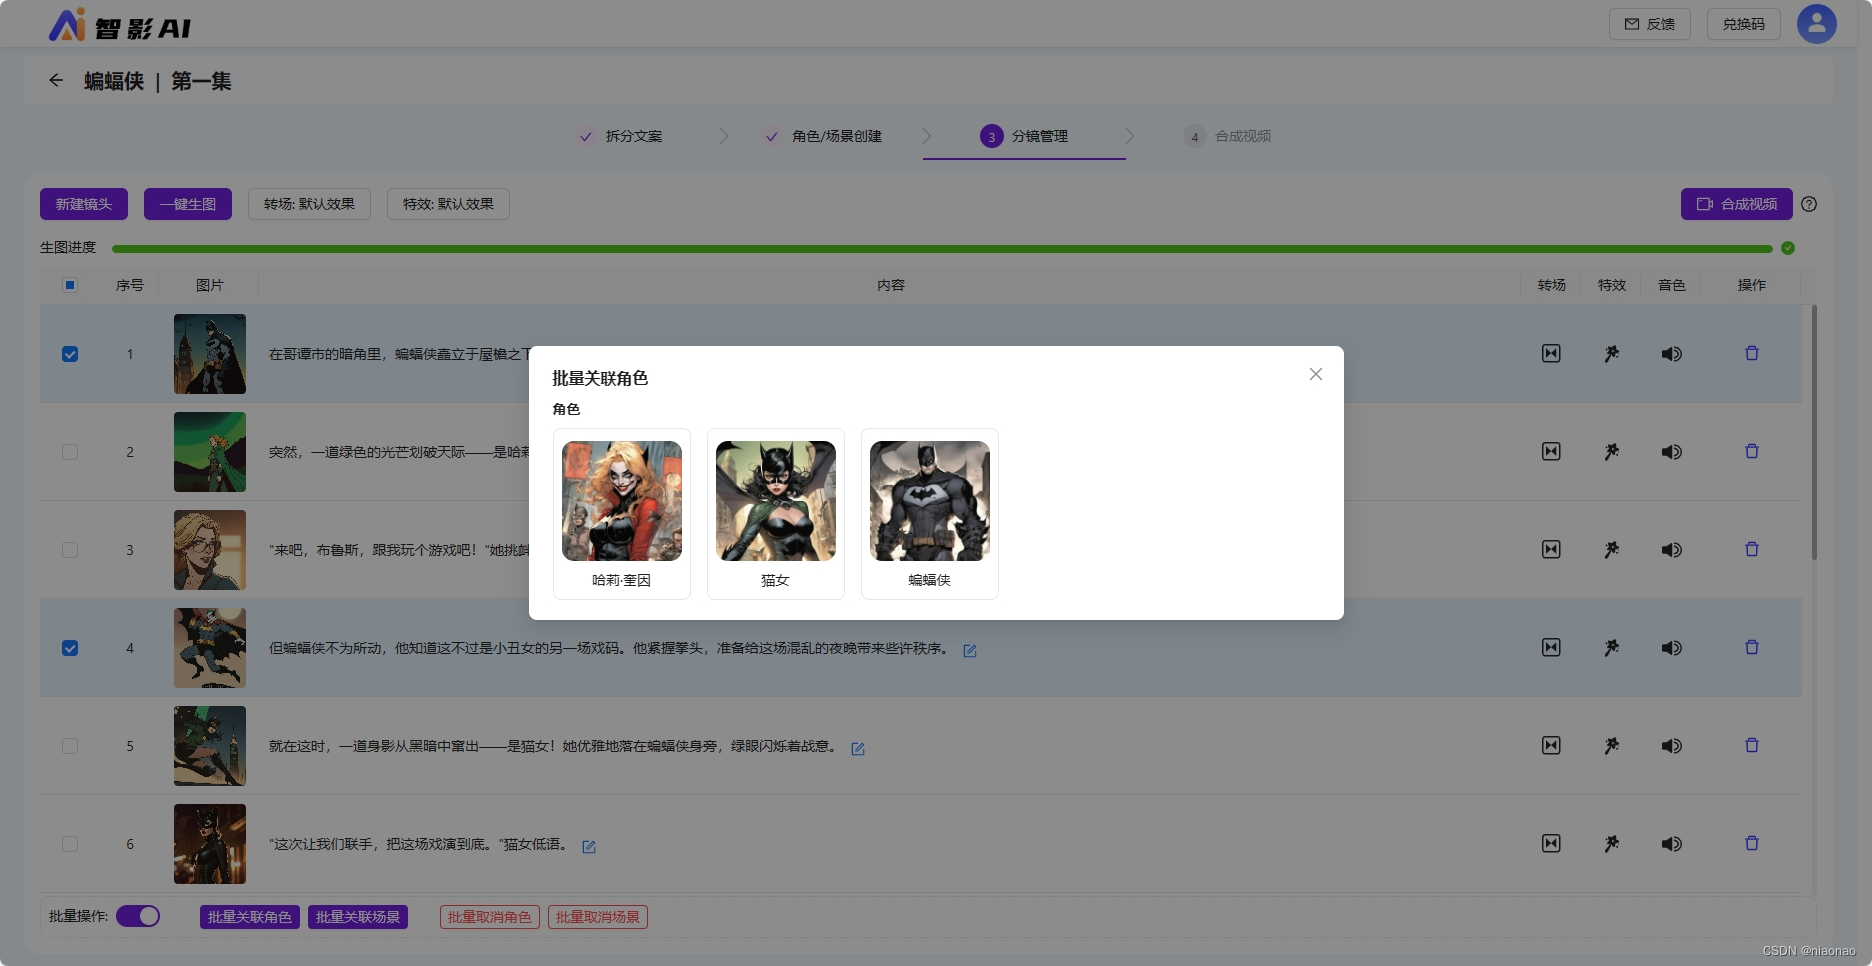Check the row 6 checkbox
The image size is (1872, 966).
pos(70,844)
